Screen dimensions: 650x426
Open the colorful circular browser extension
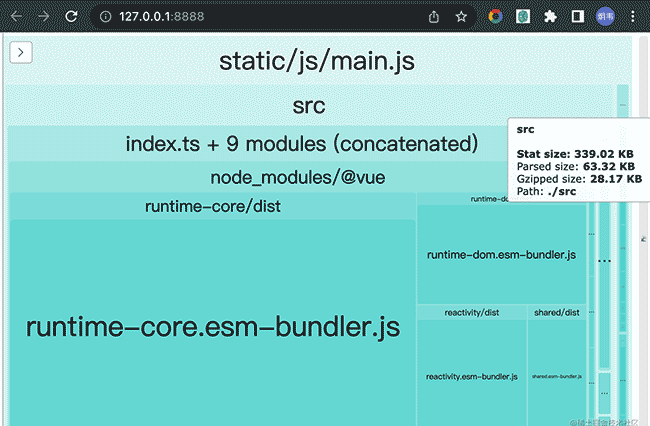tap(495, 17)
